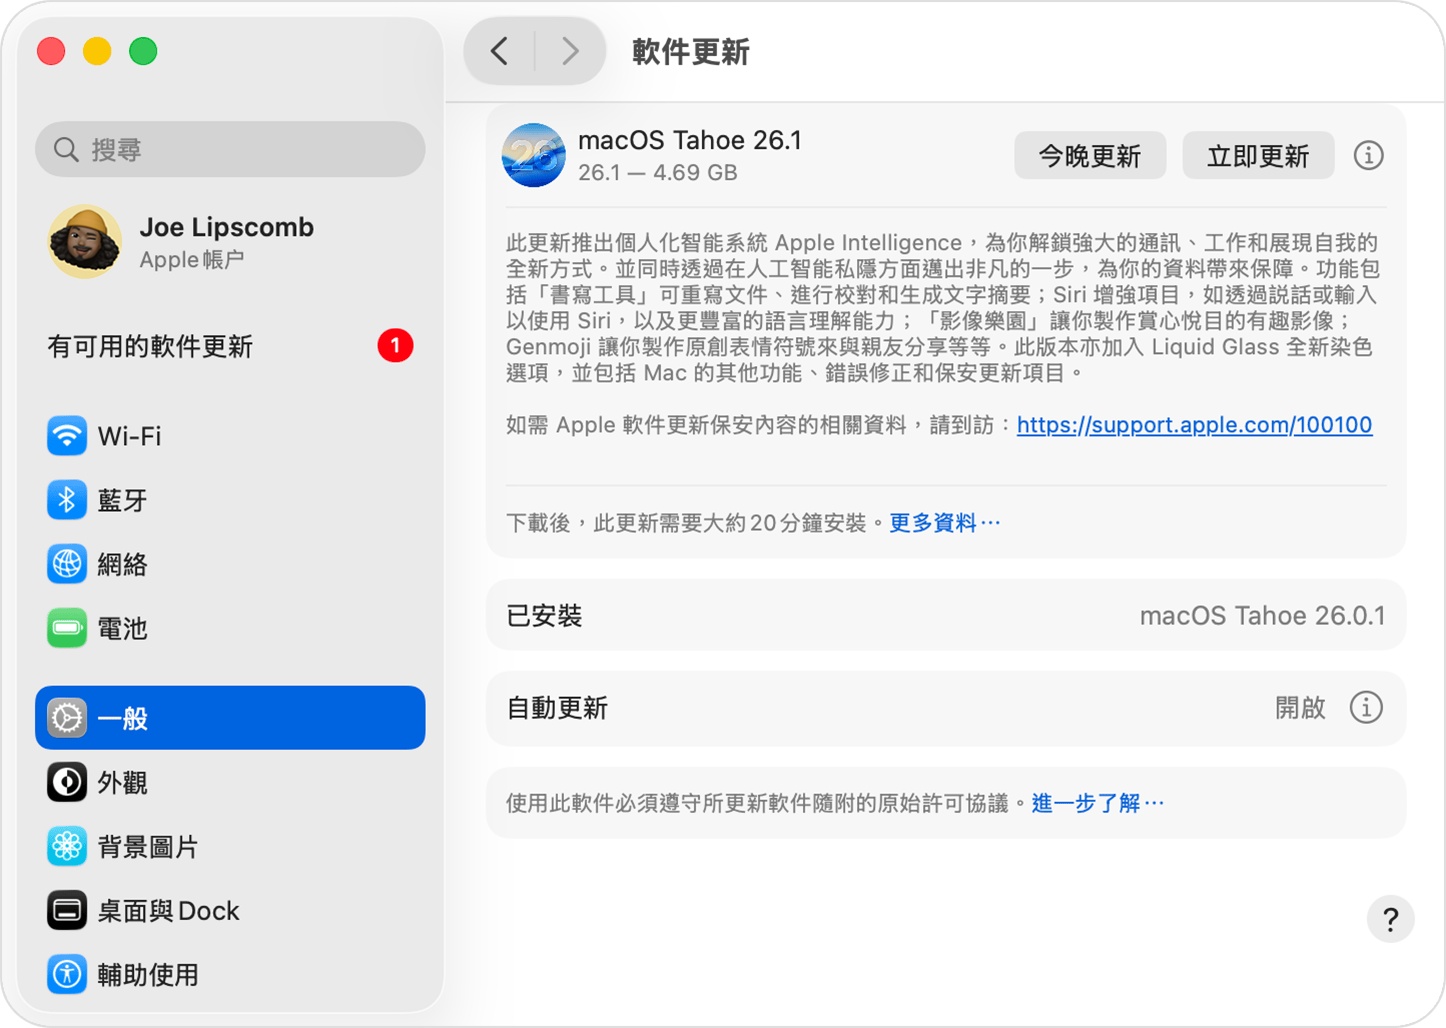The width and height of the screenshot is (1446, 1028).
Task: Click the 背景圖片 wallpaper flower icon
Action: [x=67, y=846]
